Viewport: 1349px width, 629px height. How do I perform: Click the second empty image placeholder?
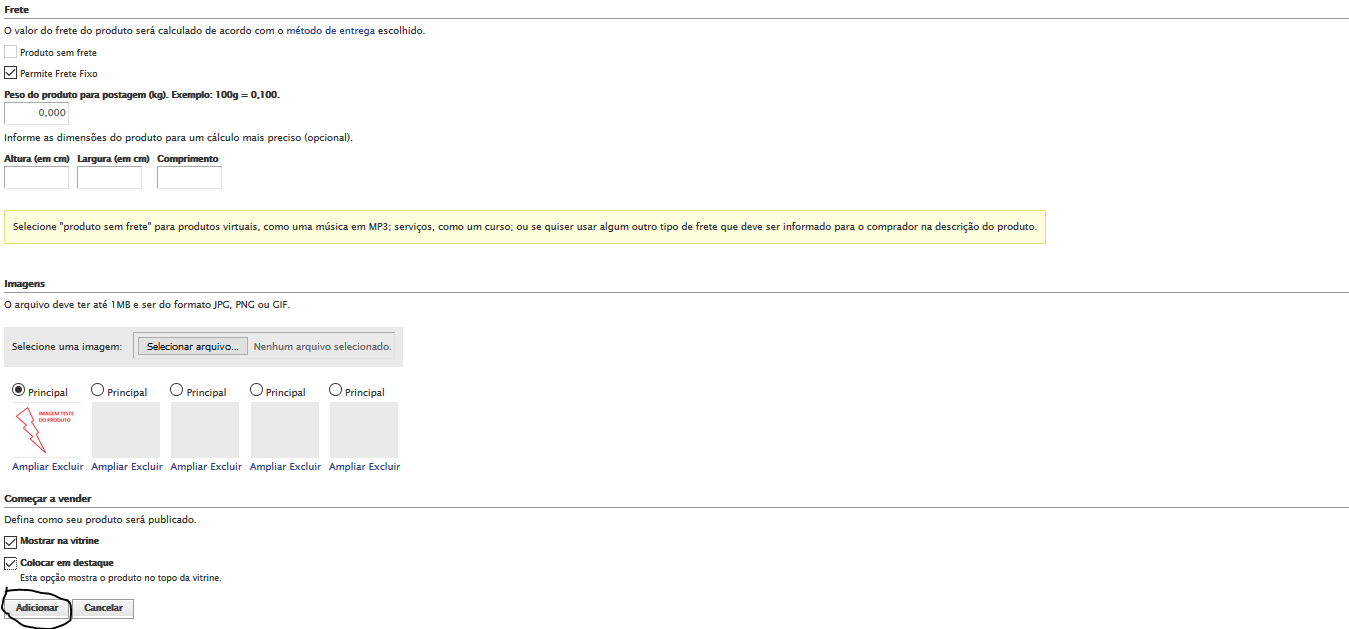tap(205, 430)
